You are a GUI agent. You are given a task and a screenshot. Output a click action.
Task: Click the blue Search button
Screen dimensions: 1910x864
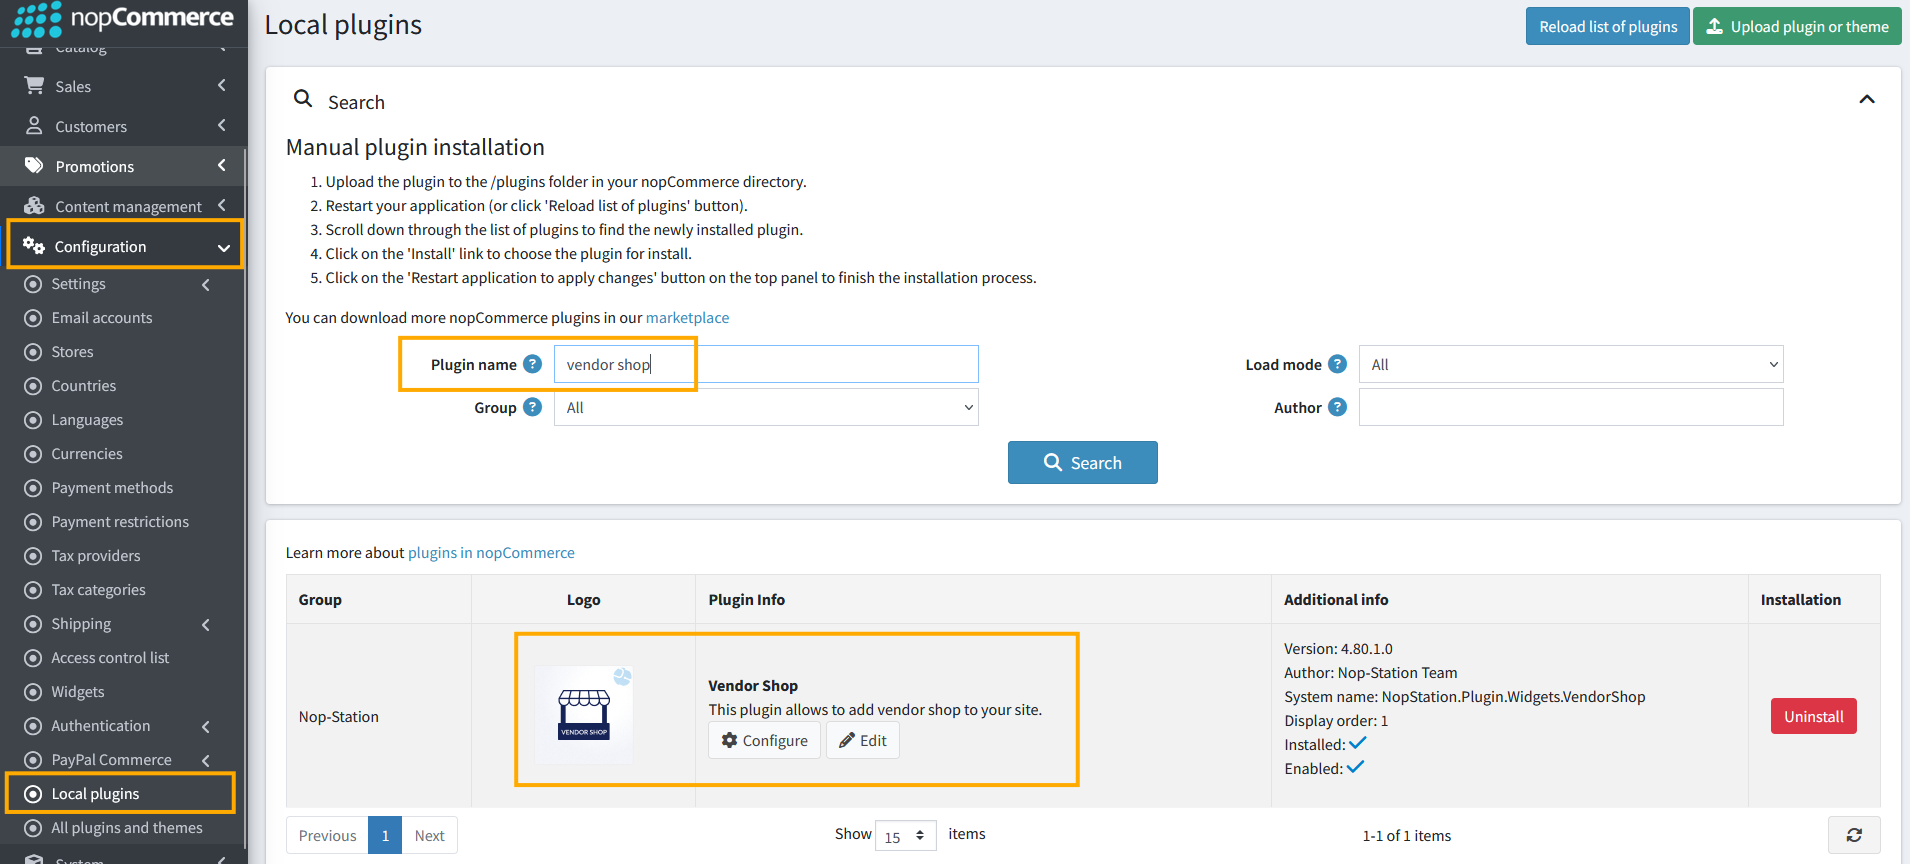tap(1083, 462)
